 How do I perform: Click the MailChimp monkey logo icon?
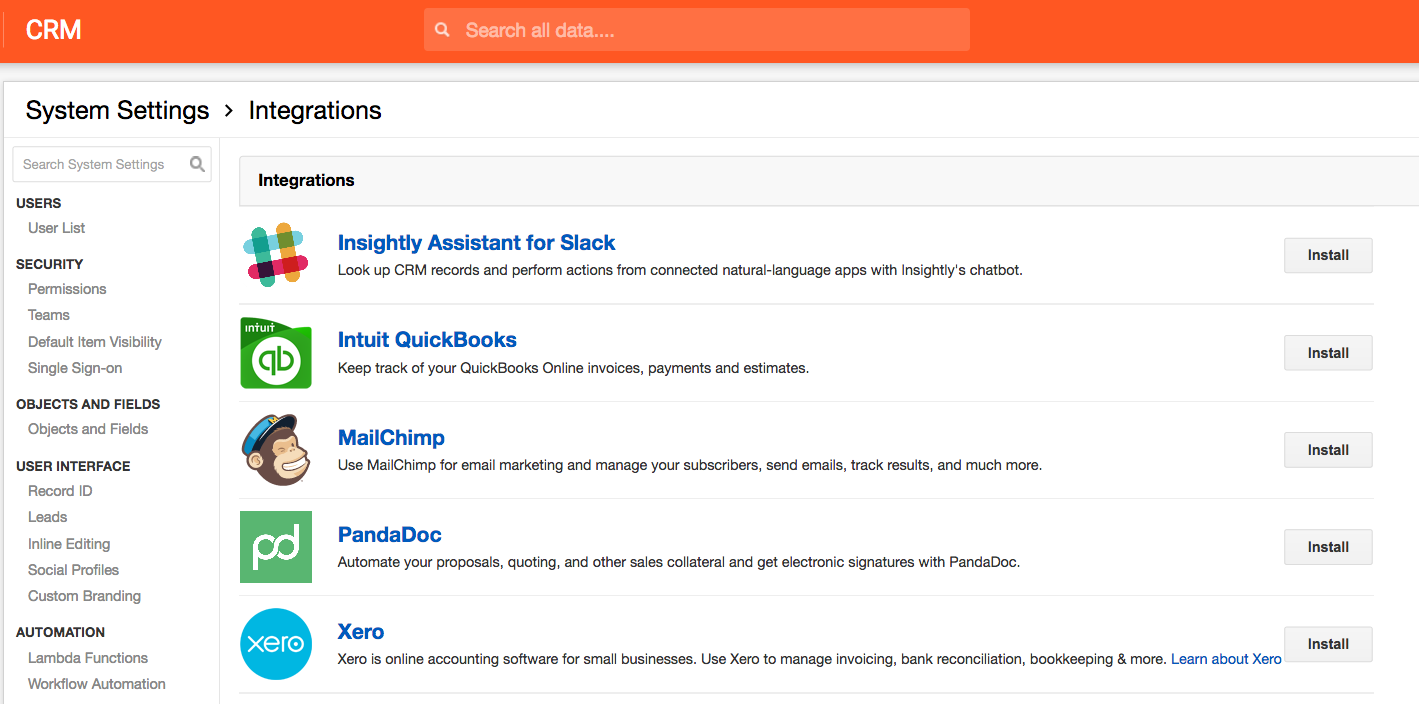273,450
